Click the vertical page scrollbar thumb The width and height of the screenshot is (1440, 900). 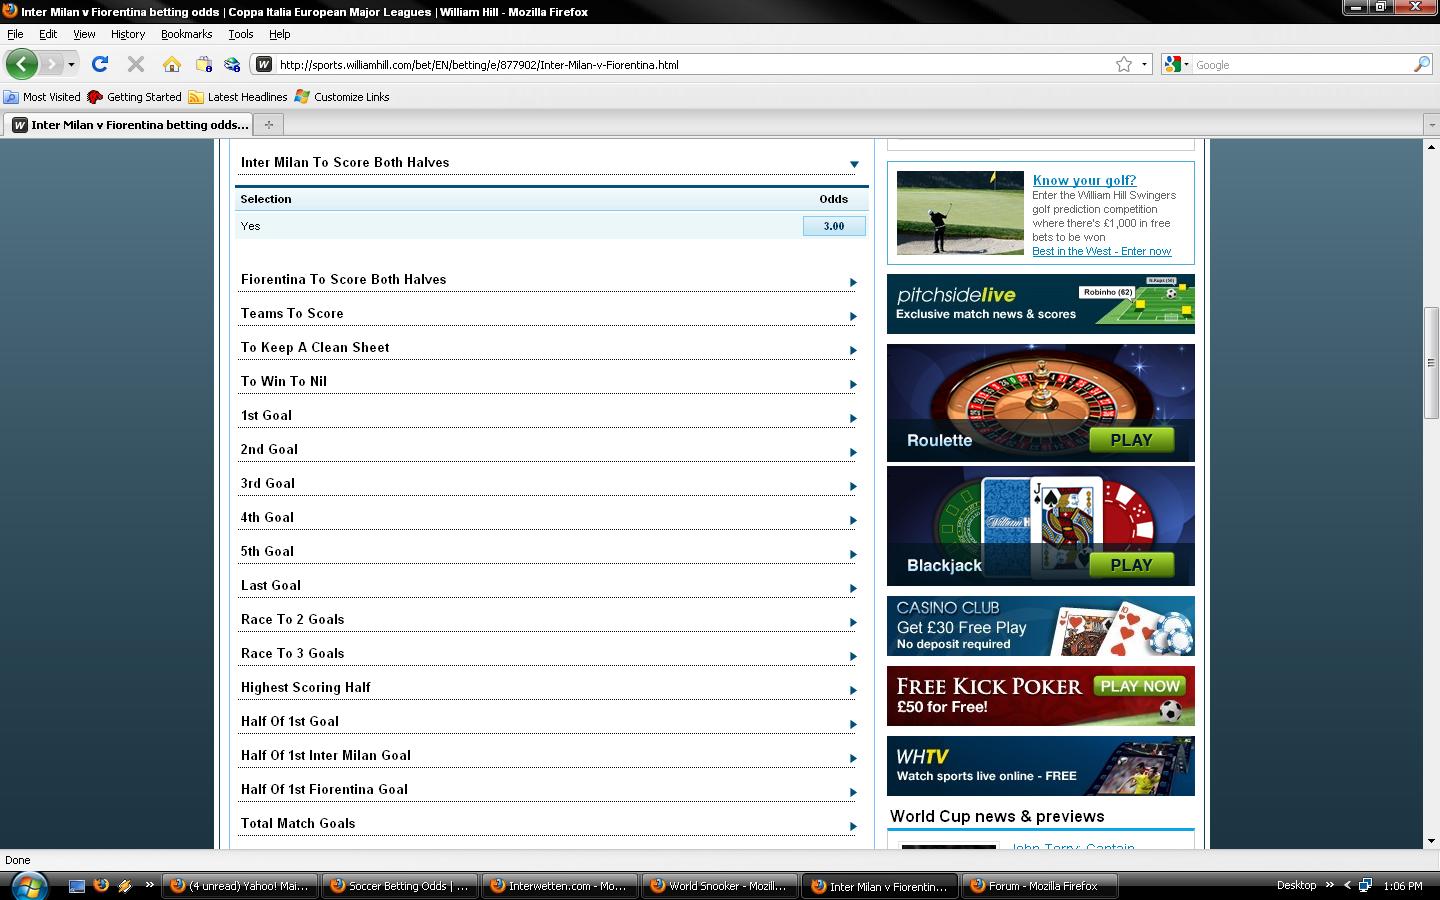click(1431, 363)
